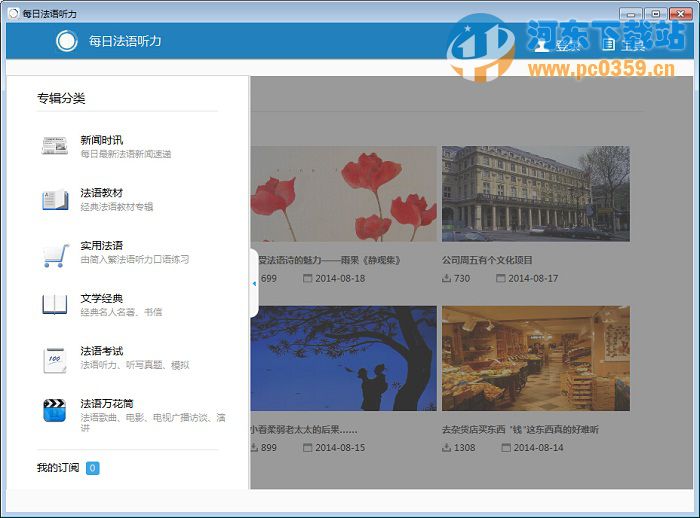
Task: Click download count 730
Action: pyautogui.click(x=462, y=278)
